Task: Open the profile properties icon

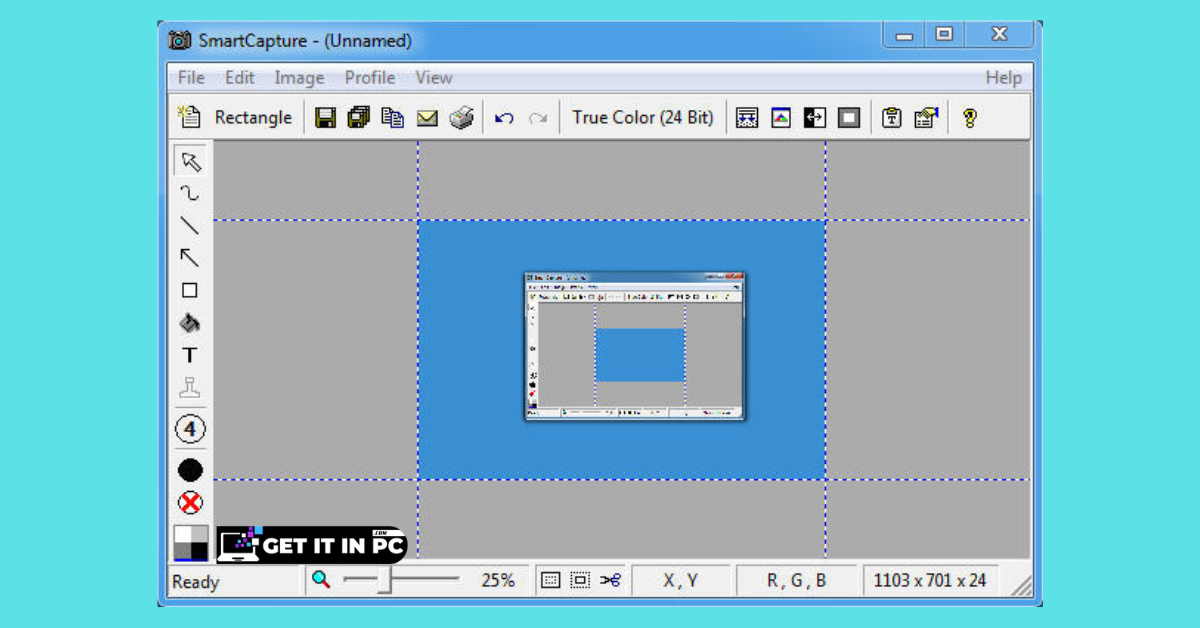Action: 926,118
